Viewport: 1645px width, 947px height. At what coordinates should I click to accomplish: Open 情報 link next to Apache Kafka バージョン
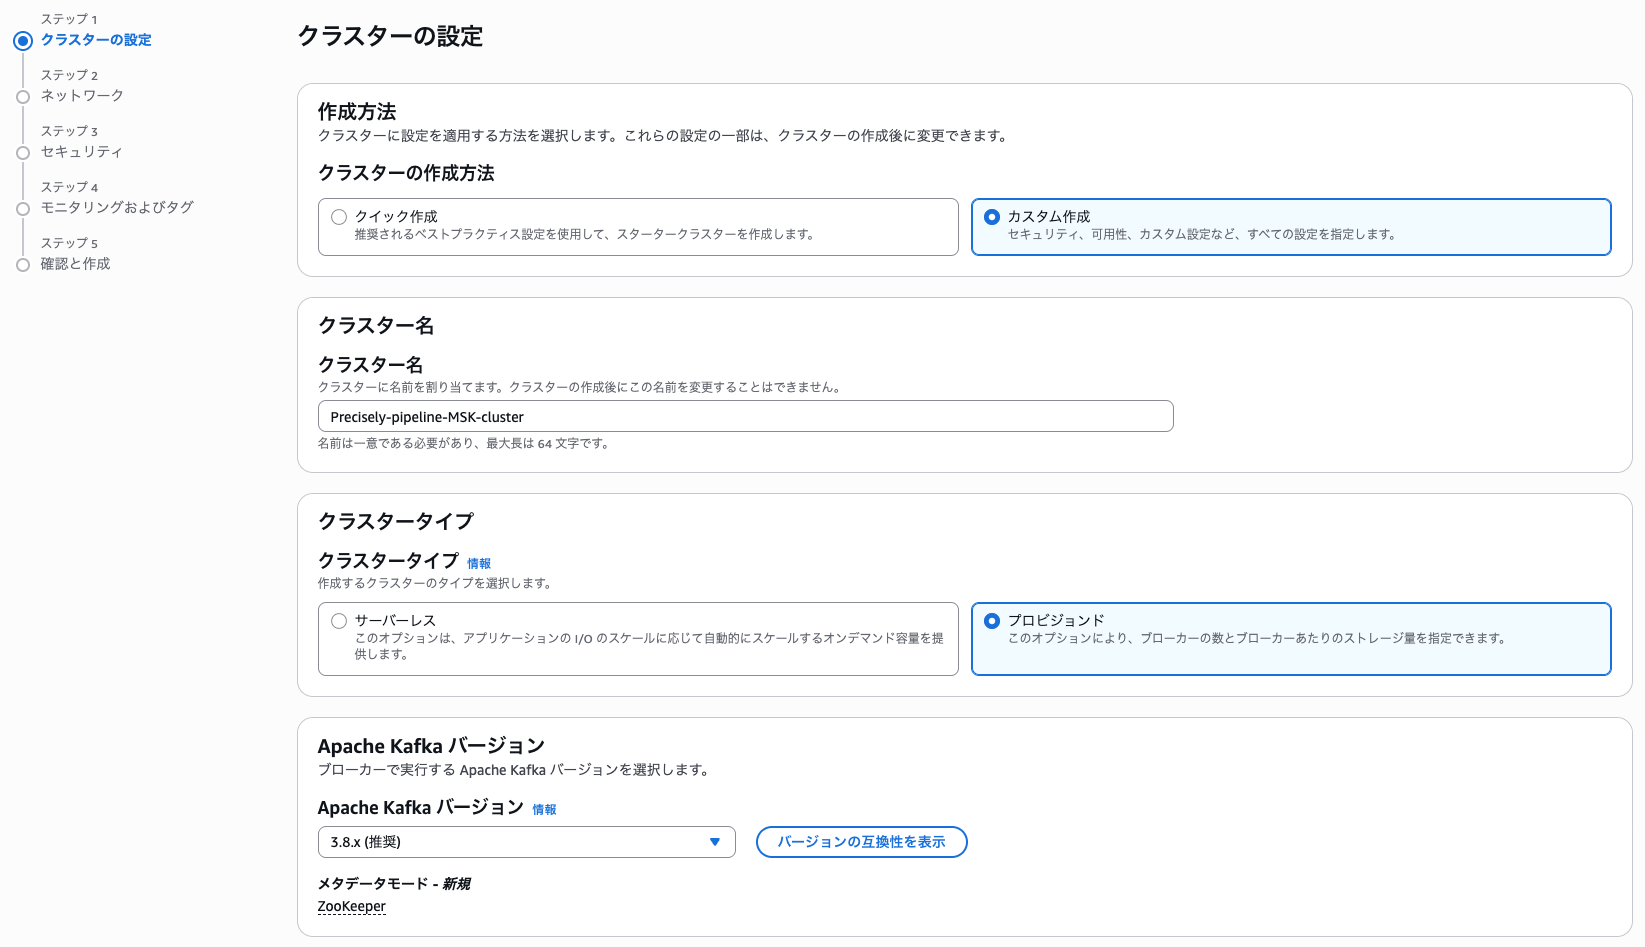click(x=544, y=810)
